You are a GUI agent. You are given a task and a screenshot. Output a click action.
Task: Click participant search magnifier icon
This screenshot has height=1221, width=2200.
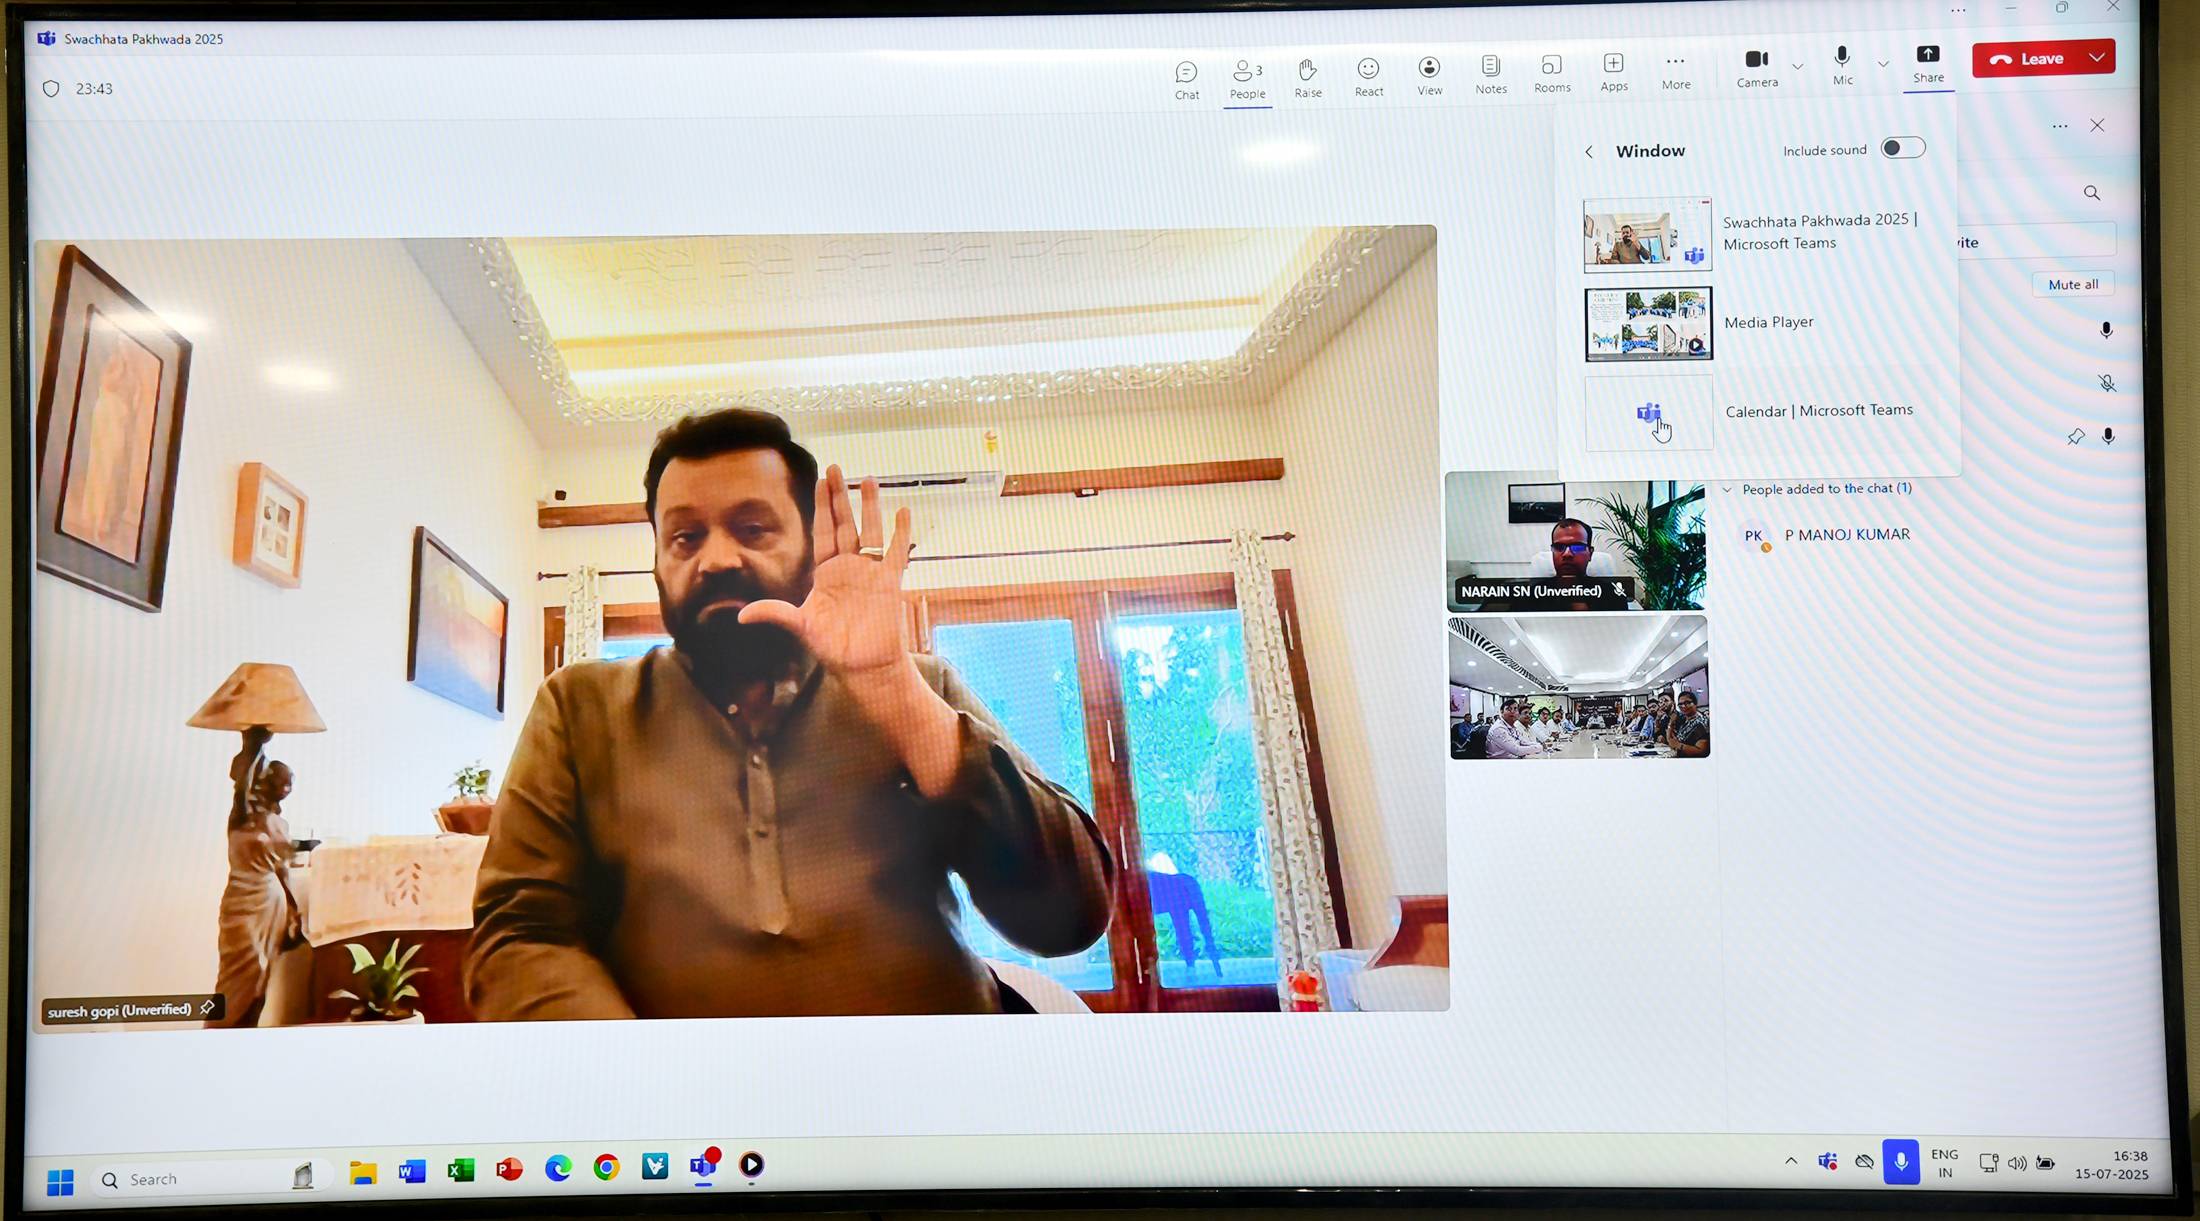tap(2091, 193)
